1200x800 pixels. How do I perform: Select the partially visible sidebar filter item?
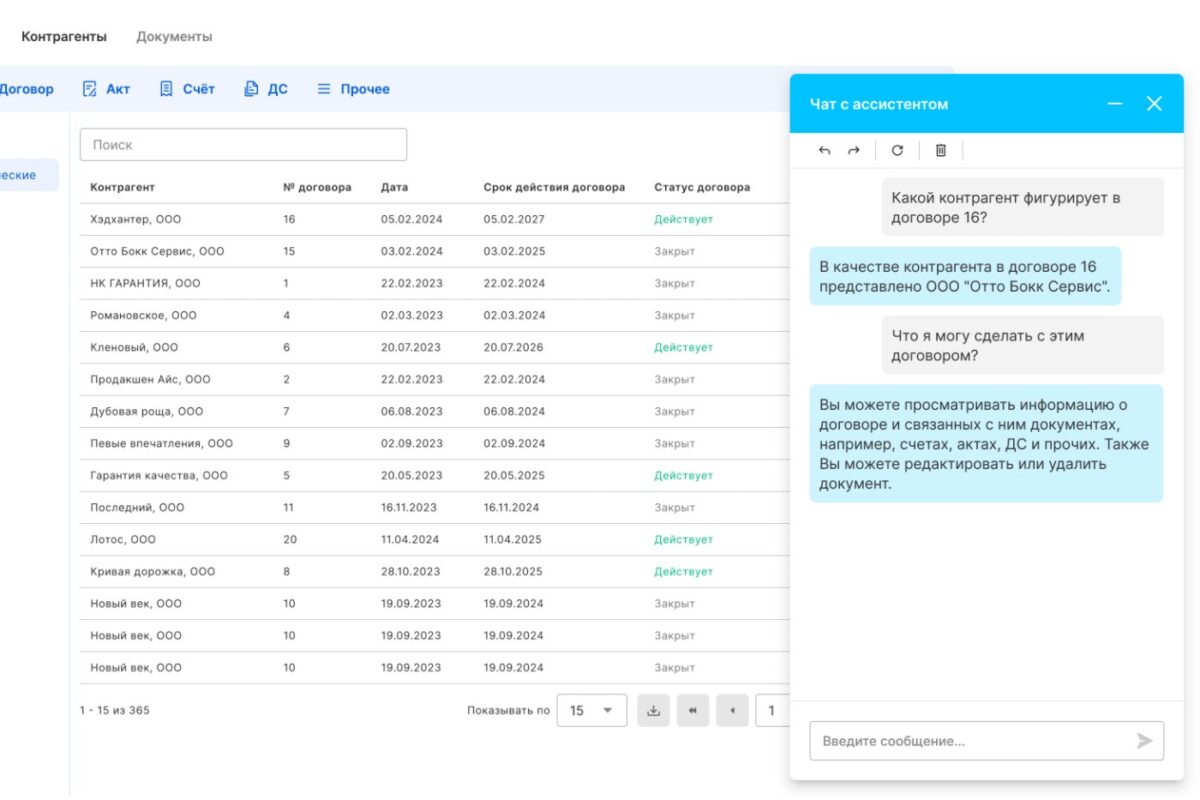29,175
